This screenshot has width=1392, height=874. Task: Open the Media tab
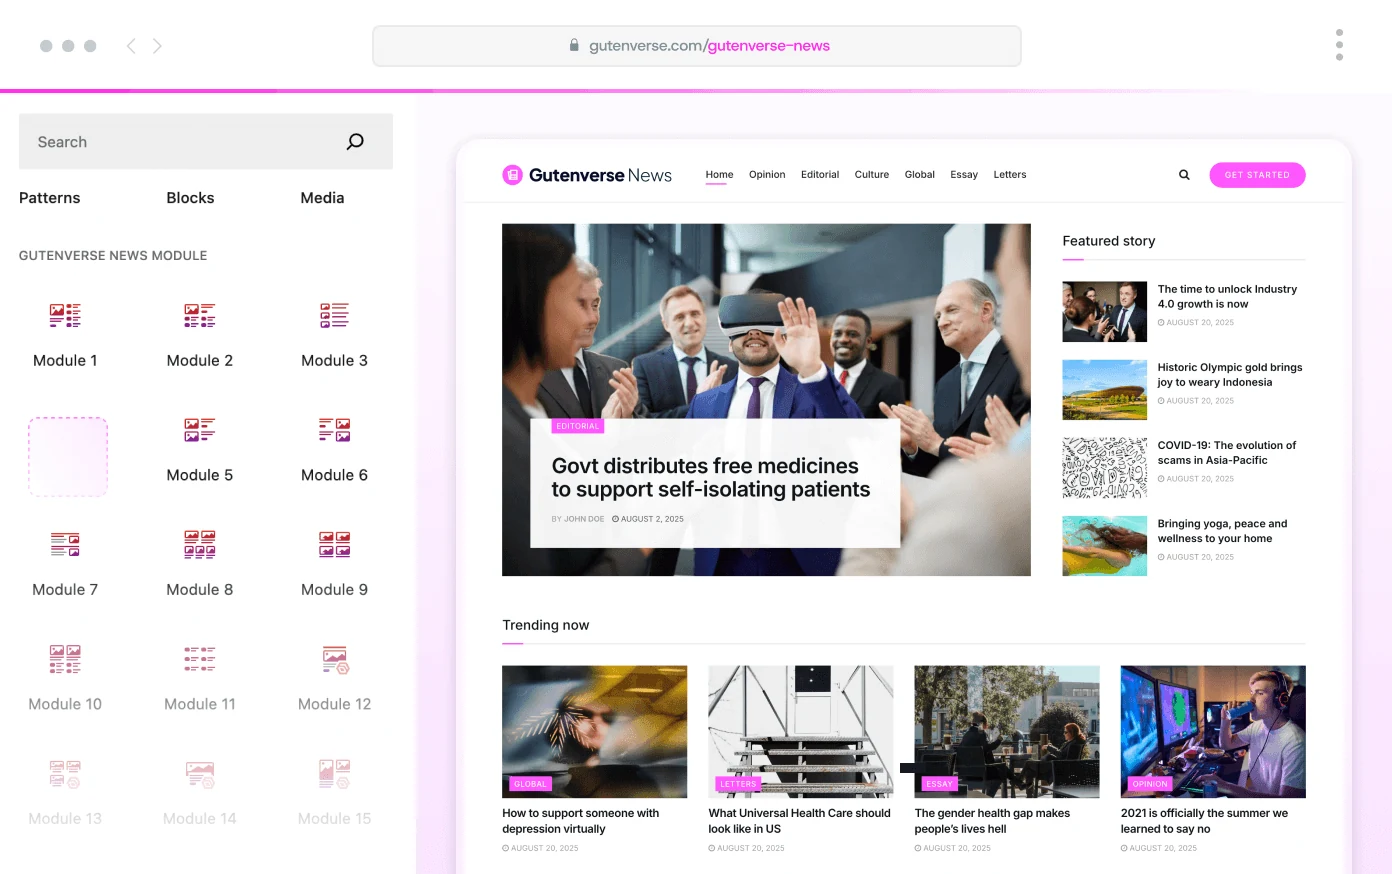click(322, 198)
